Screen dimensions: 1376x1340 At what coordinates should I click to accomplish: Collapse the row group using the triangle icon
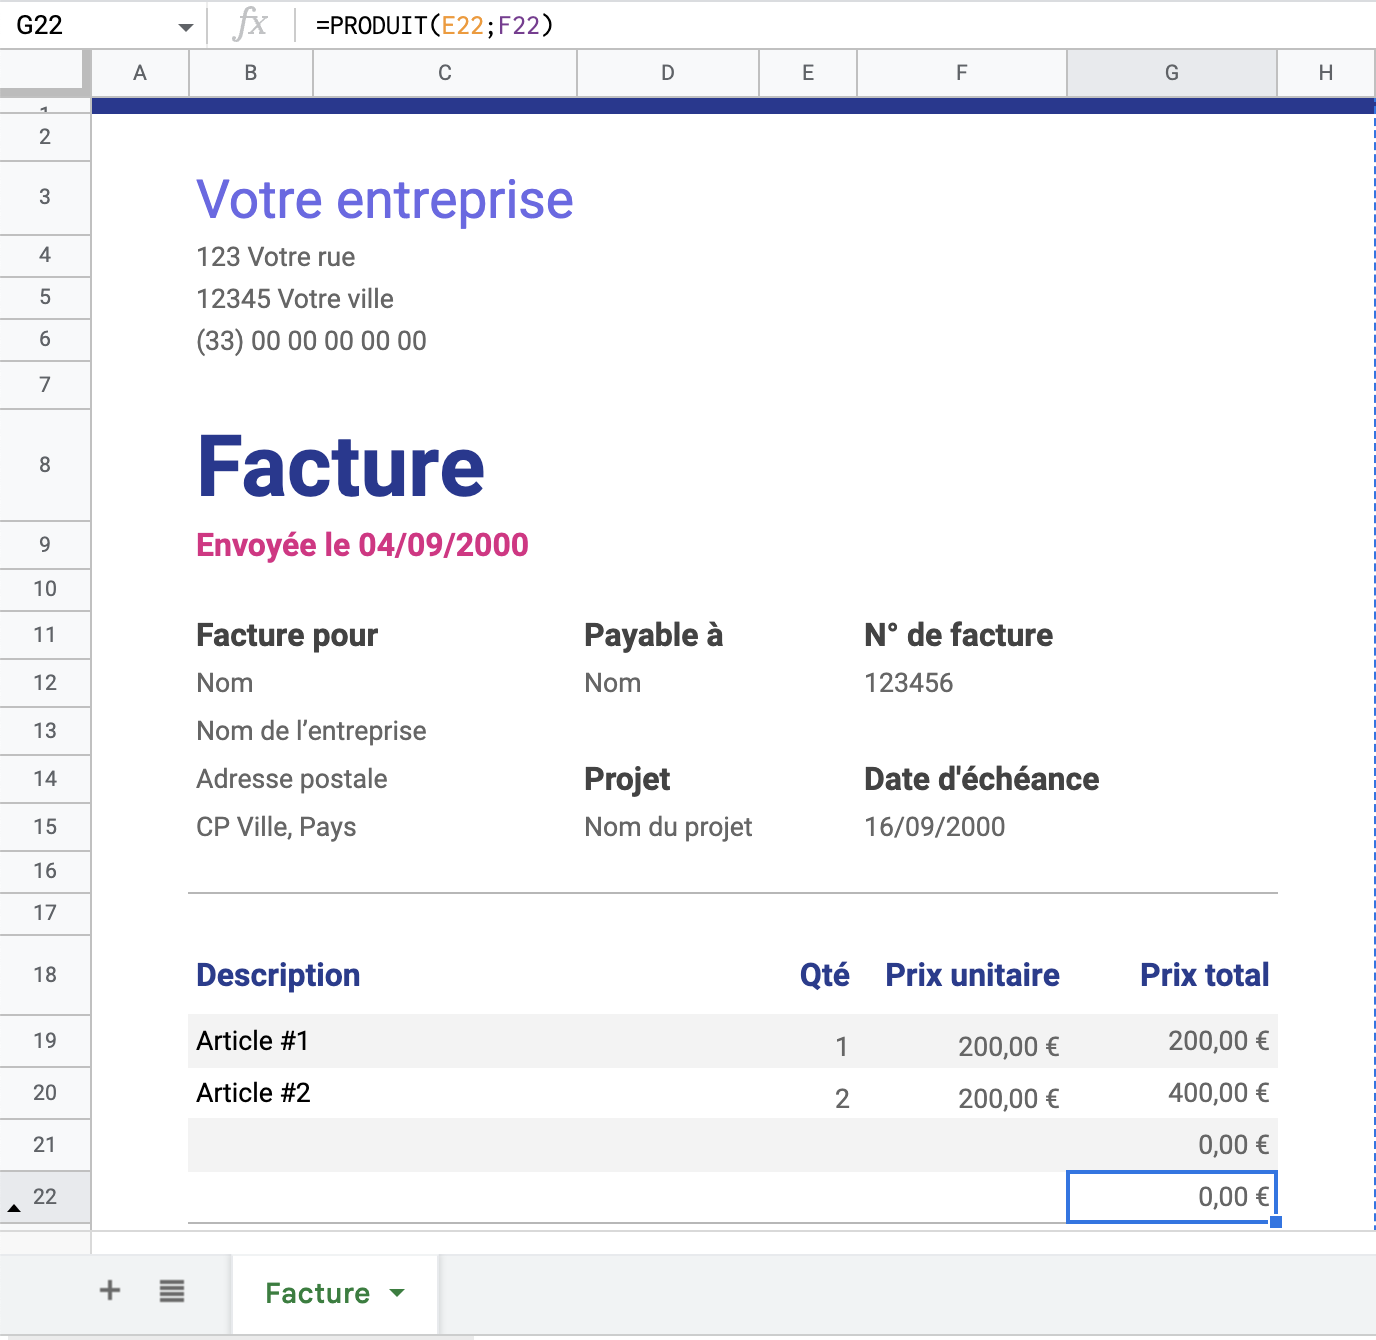[x=14, y=1206]
